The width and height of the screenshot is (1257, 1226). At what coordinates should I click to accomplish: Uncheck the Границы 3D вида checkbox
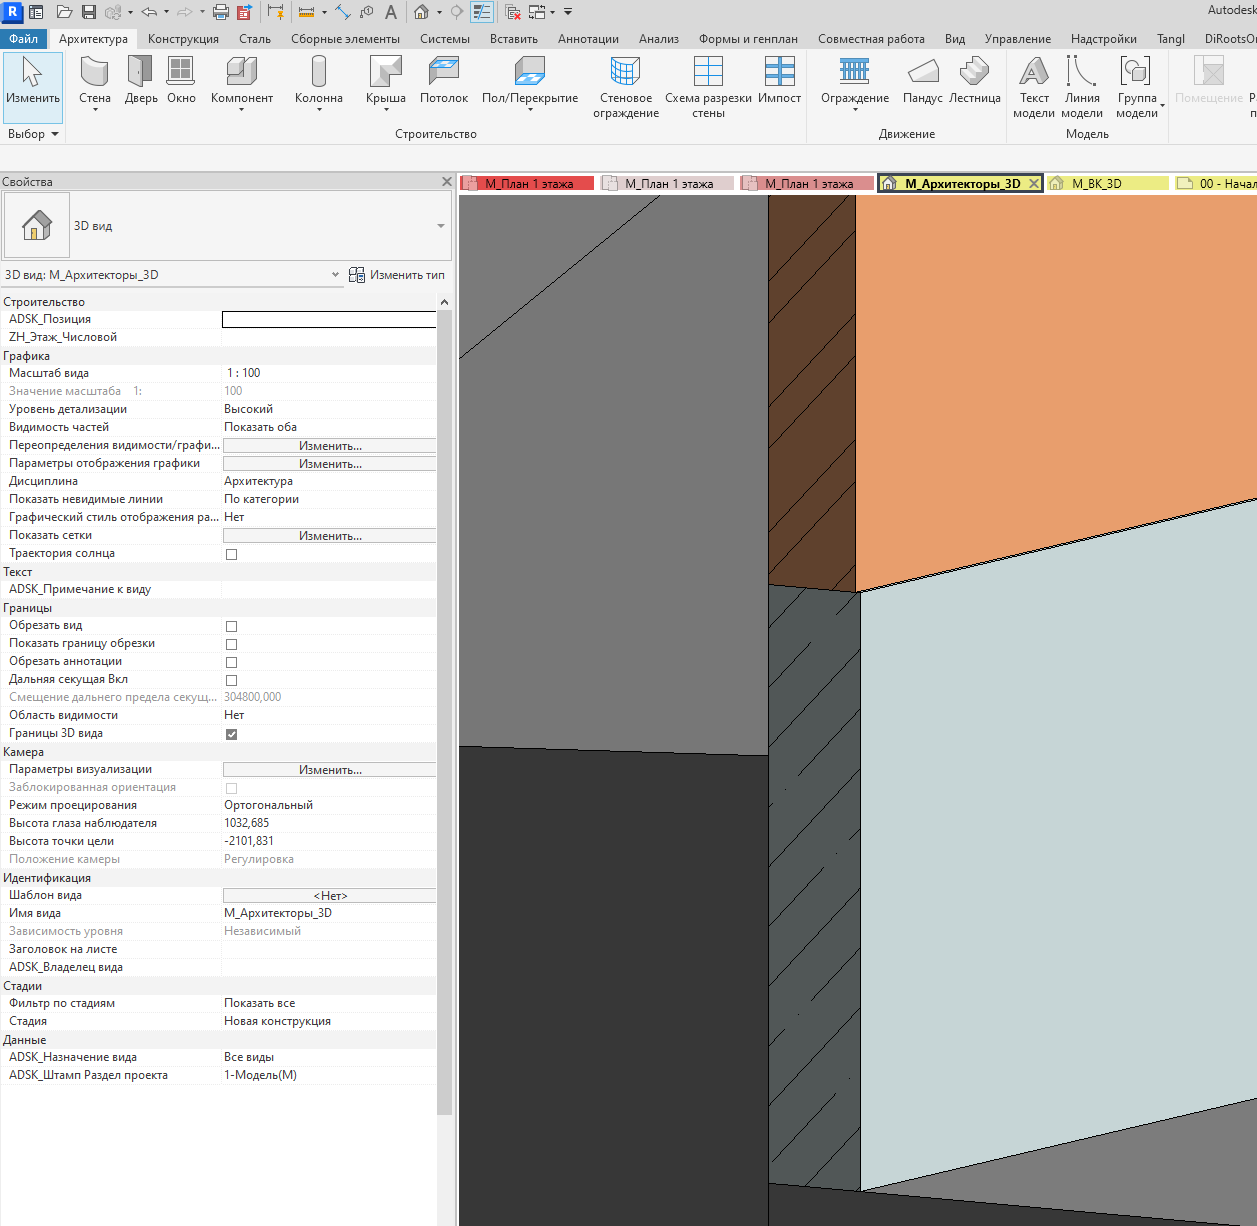click(231, 734)
